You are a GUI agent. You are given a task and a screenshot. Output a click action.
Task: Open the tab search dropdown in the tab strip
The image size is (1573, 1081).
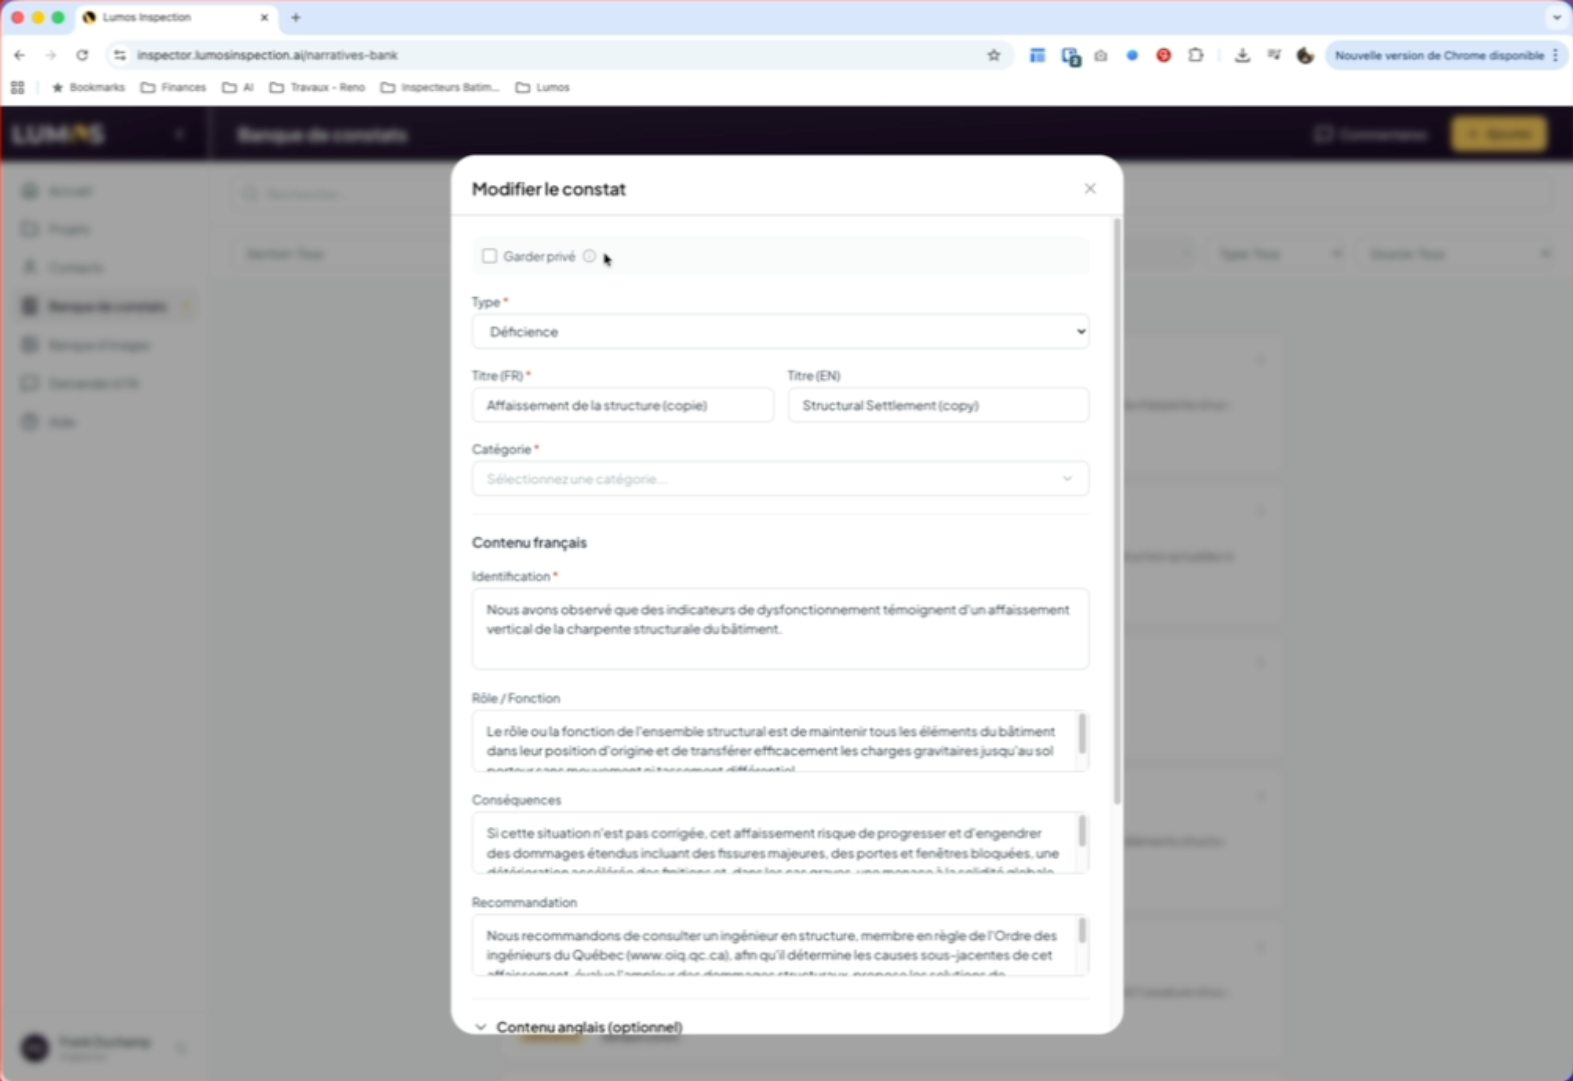pos(1556,17)
